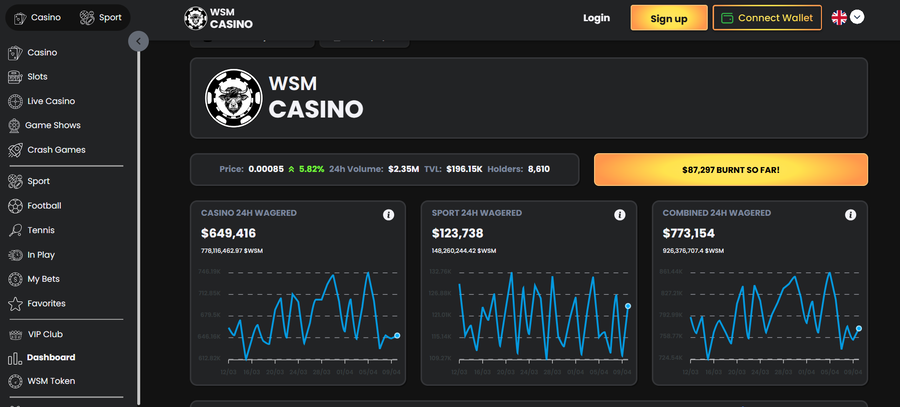This screenshot has height=407, width=900.
Task: Click the $87,297 BURNT SO FAR banner
Action: [x=731, y=170]
